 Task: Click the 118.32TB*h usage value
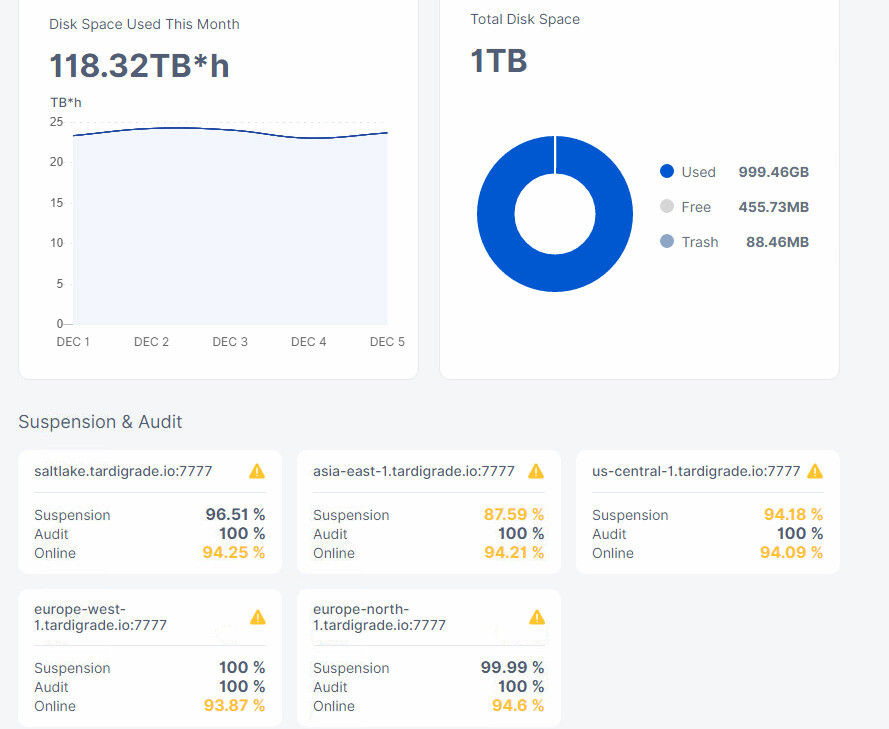click(139, 65)
